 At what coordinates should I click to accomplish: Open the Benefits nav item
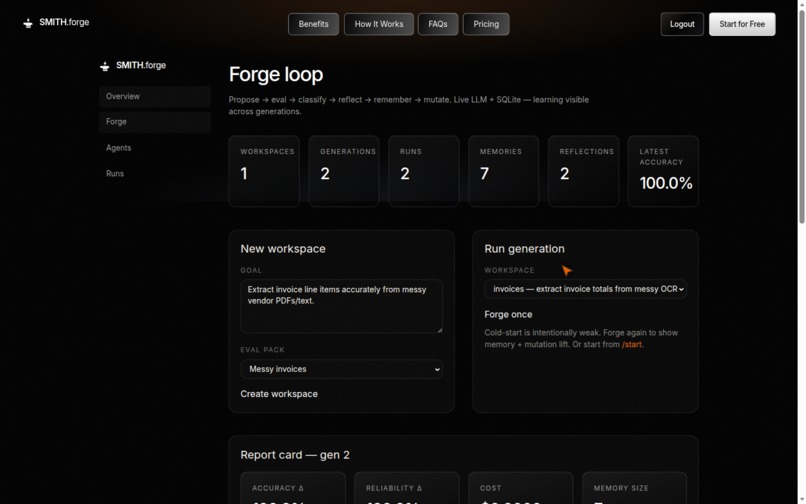tap(314, 24)
